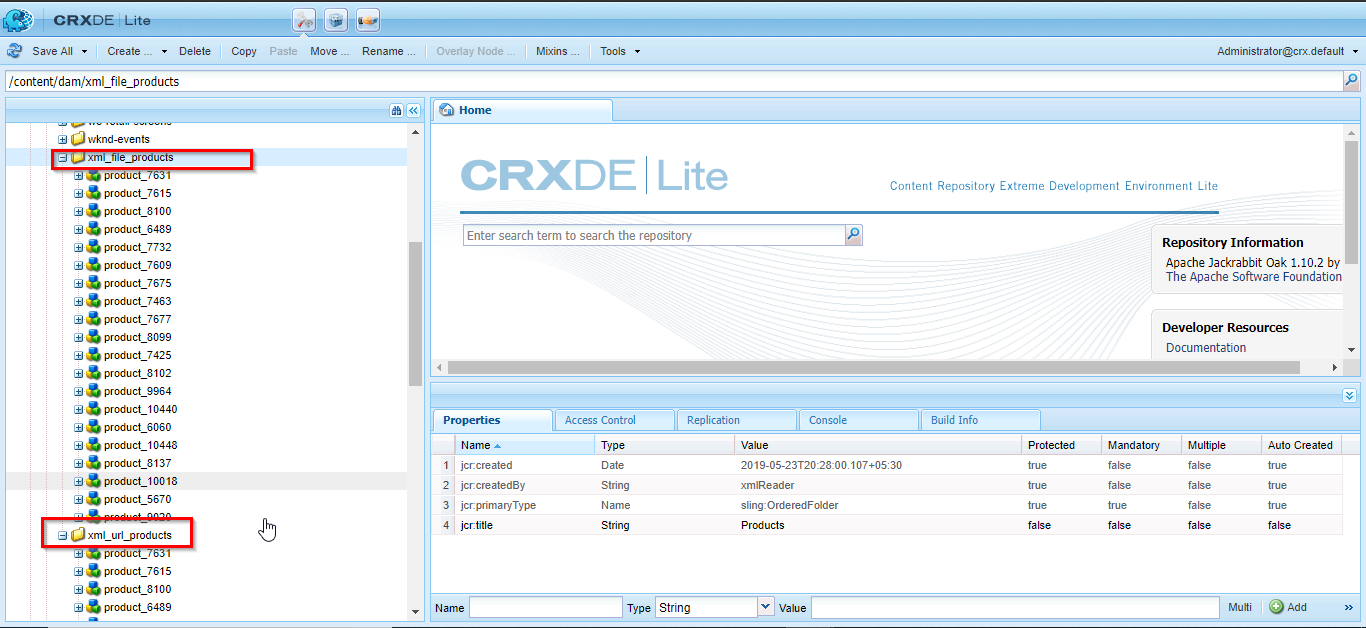
Task: Open The Apache Software Foundation link
Action: click(1254, 277)
